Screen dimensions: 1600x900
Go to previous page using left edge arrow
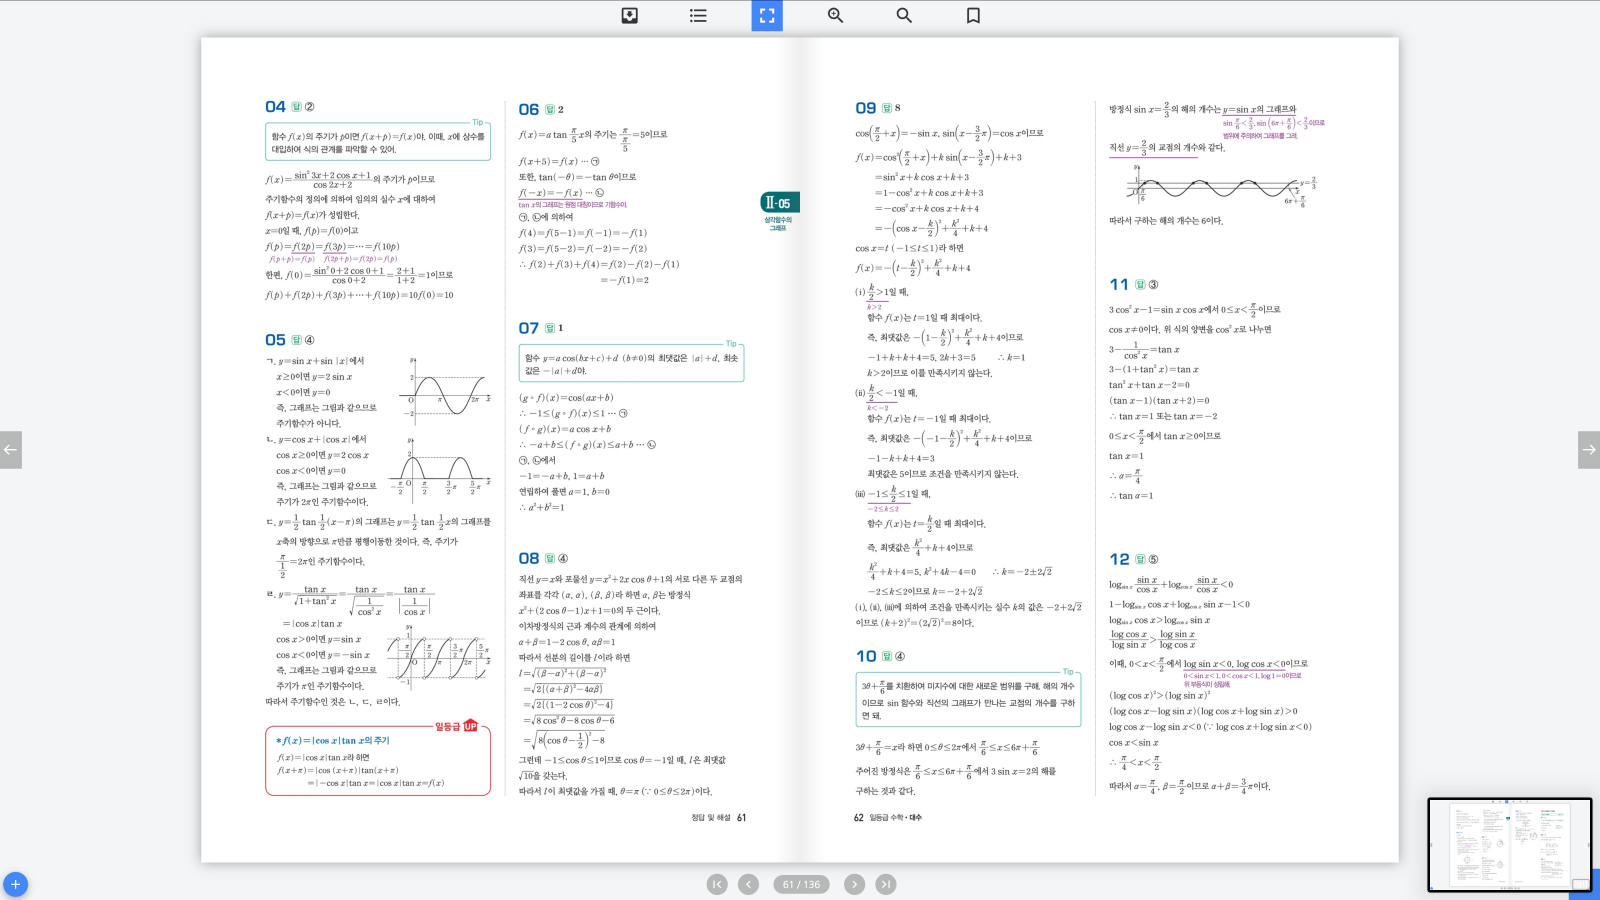point(11,450)
